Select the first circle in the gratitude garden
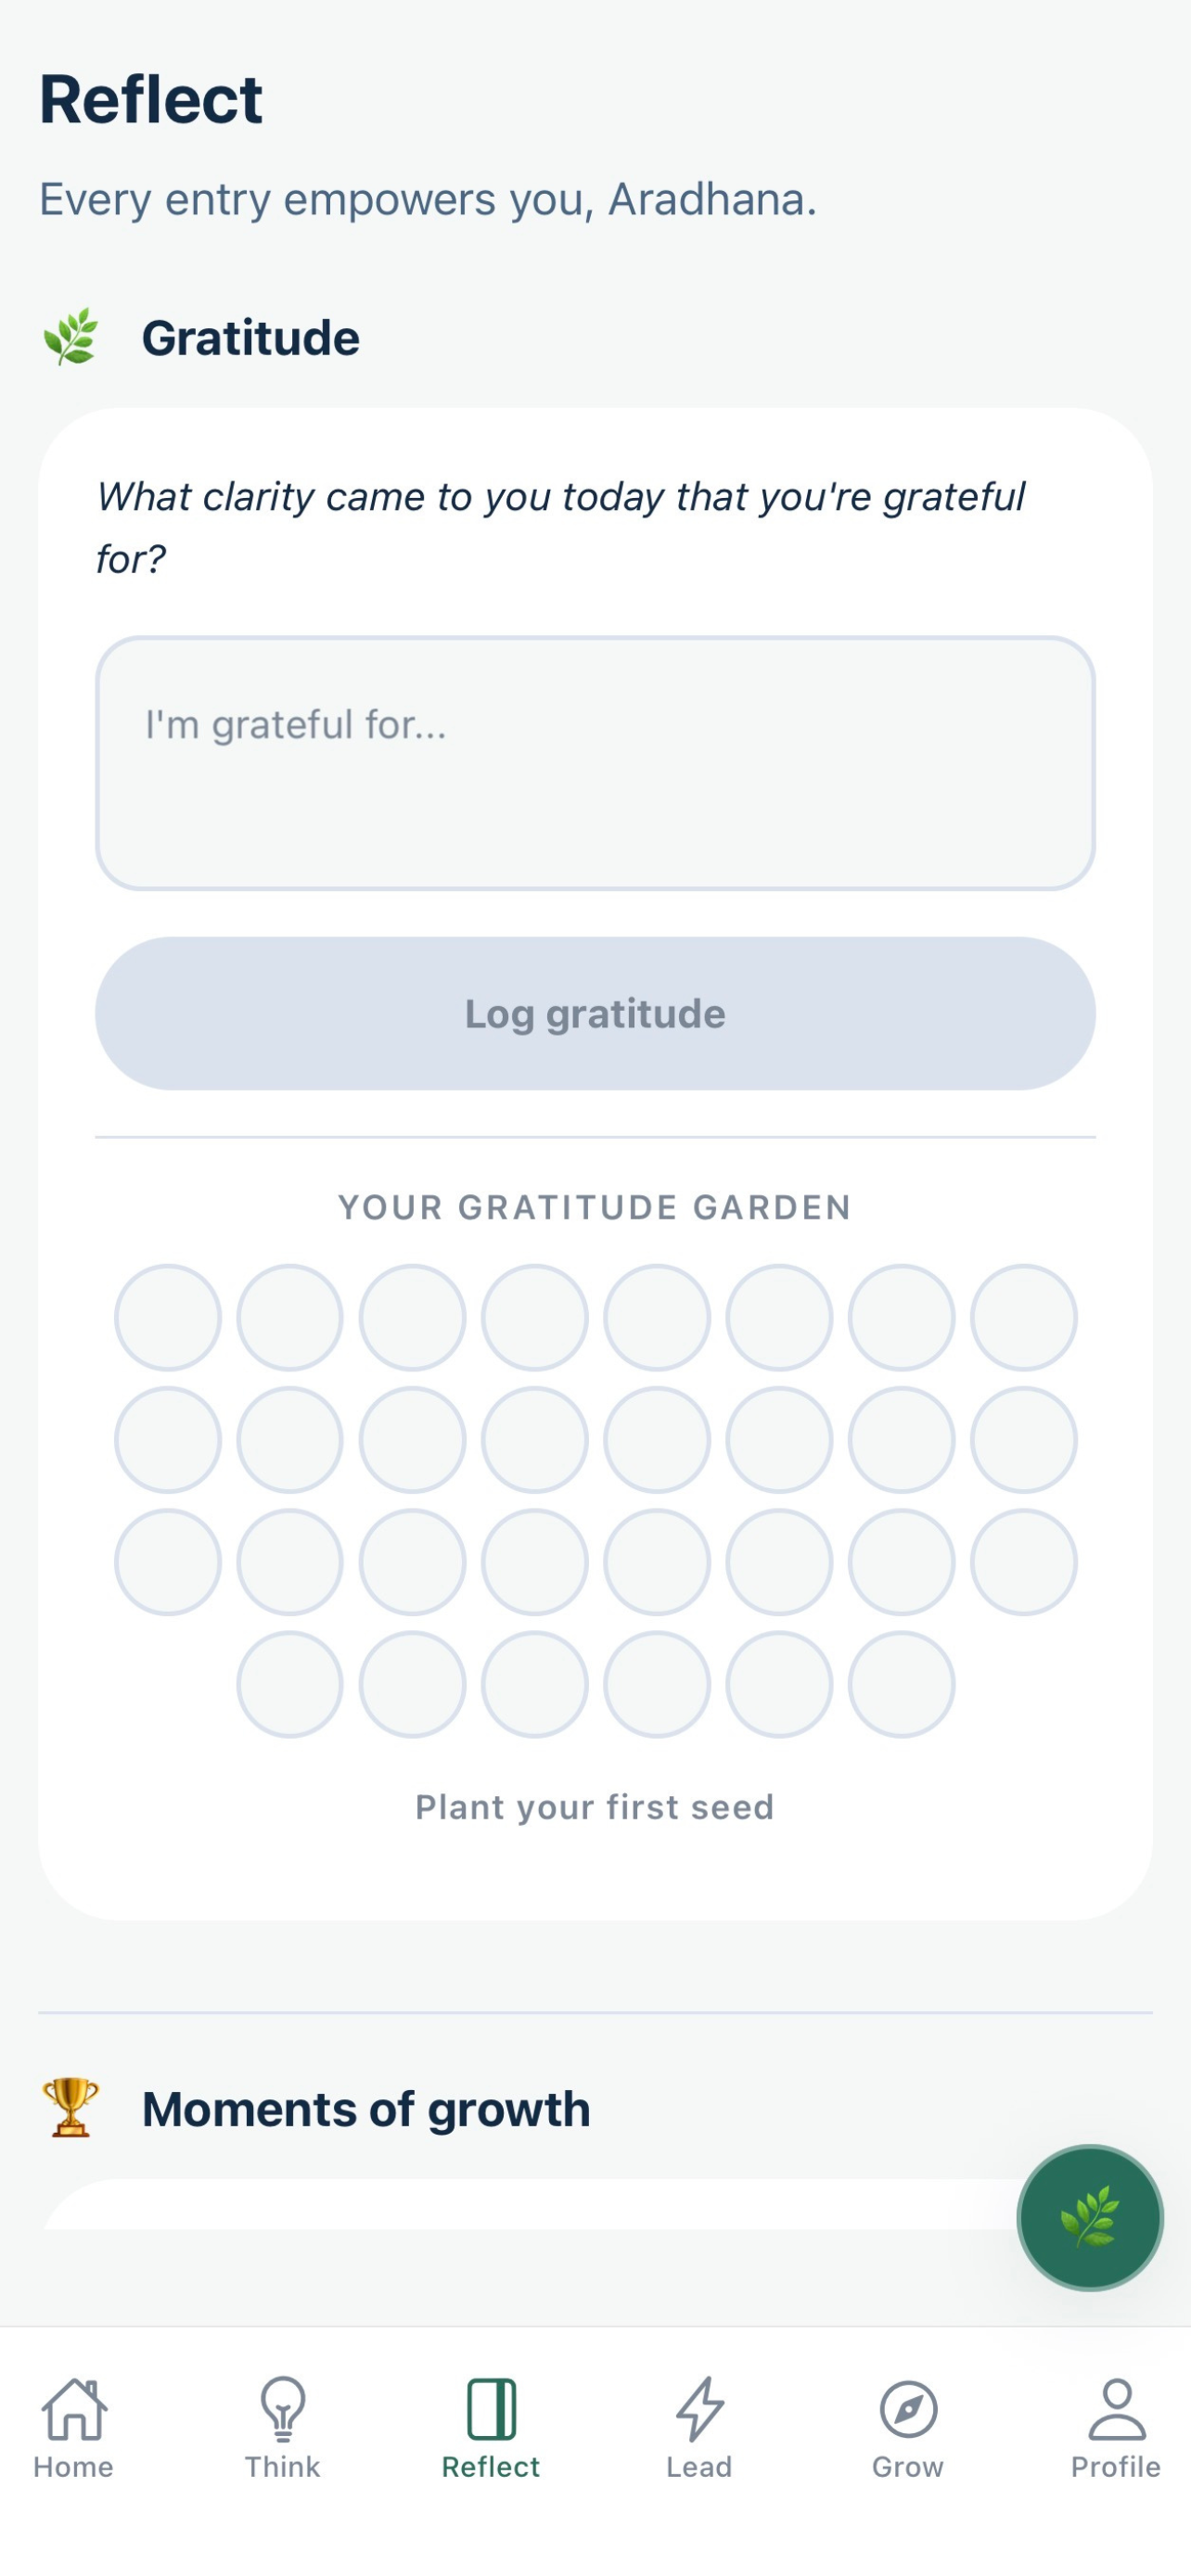 (x=168, y=1317)
